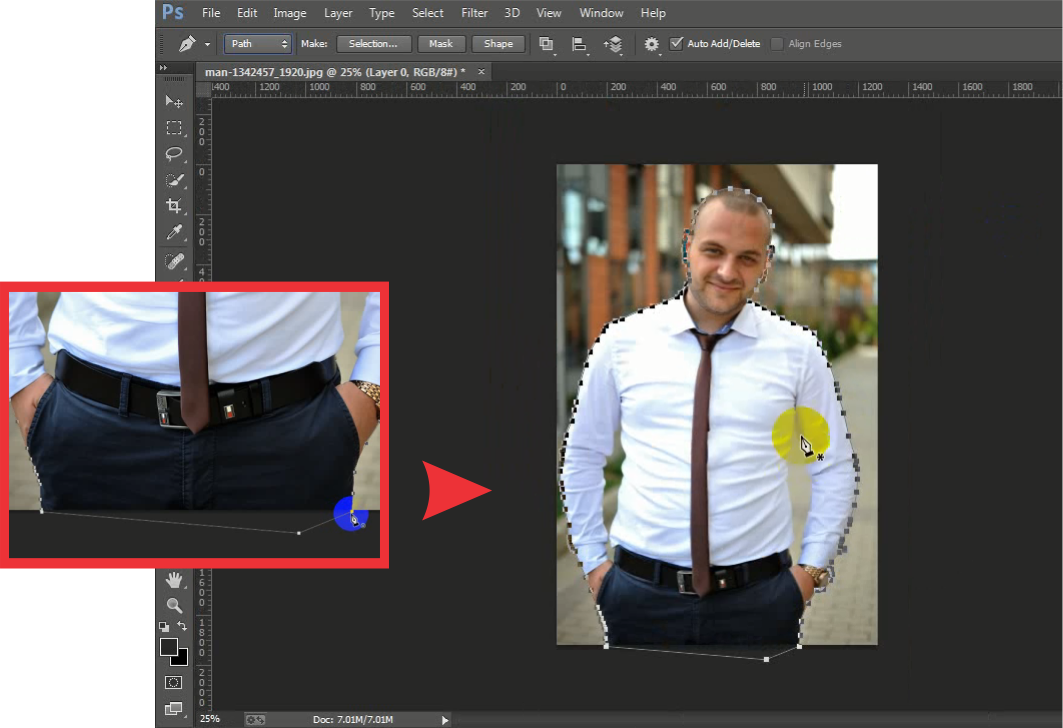Enter Quick Mask mode
The image size is (1063, 728).
point(174,683)
